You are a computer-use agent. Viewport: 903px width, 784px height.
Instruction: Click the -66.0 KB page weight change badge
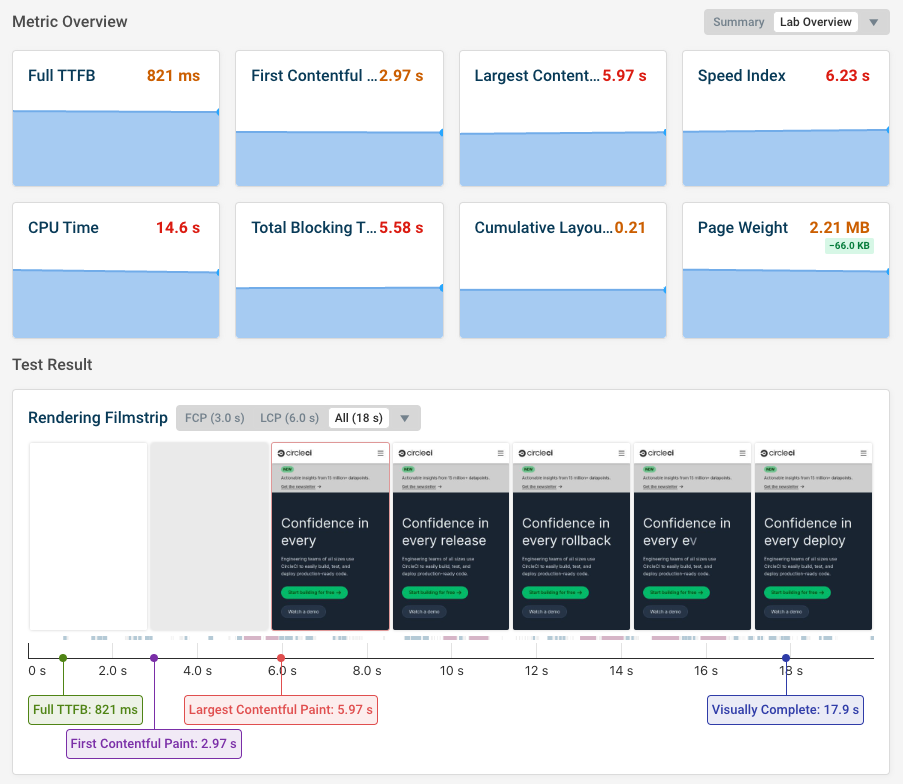click(849, 246)
